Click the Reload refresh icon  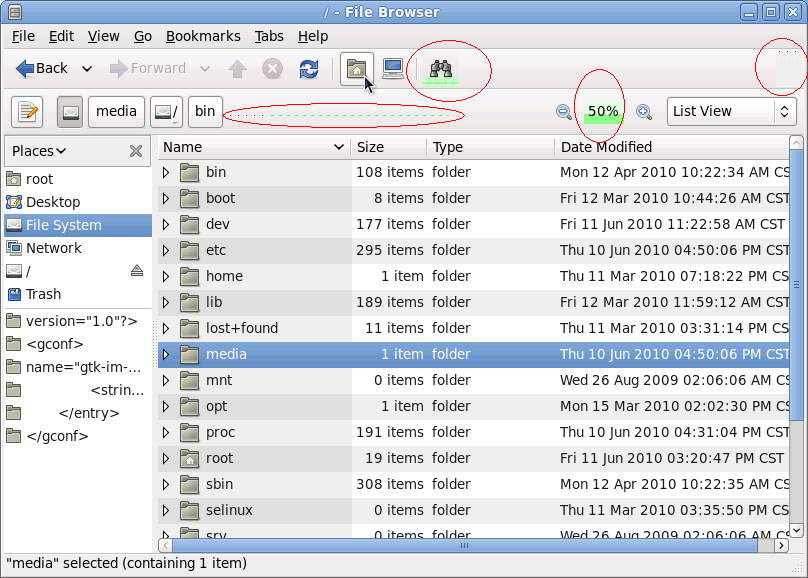point(309,69)
